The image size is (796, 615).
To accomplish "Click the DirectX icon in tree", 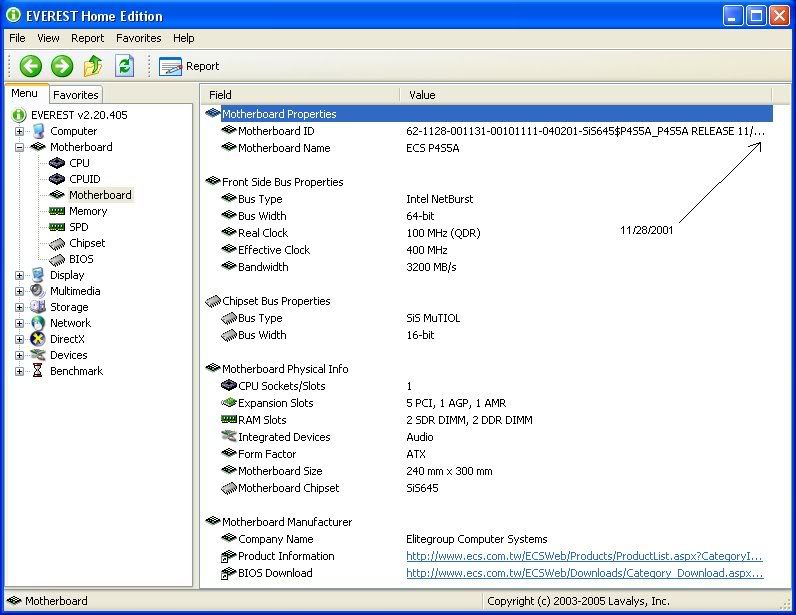I will tap(38, 339).
